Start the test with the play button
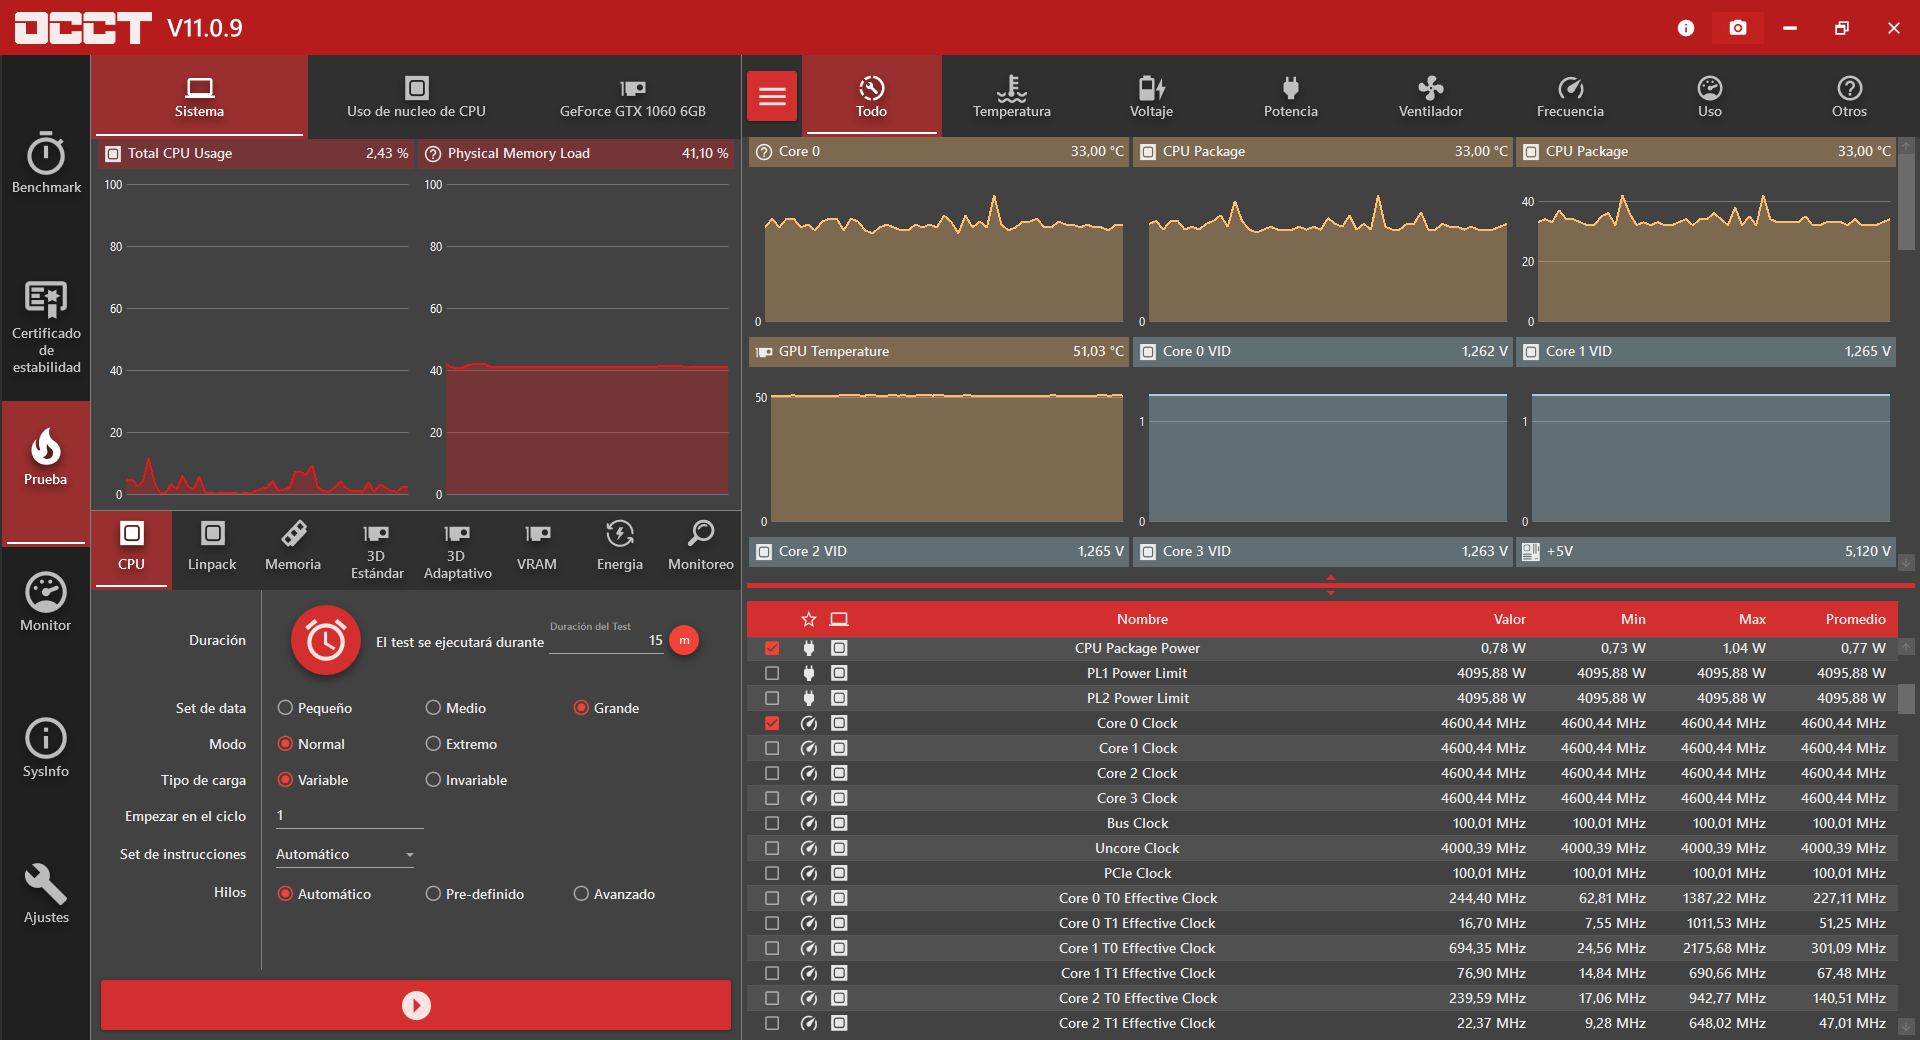 [416, 1005]
